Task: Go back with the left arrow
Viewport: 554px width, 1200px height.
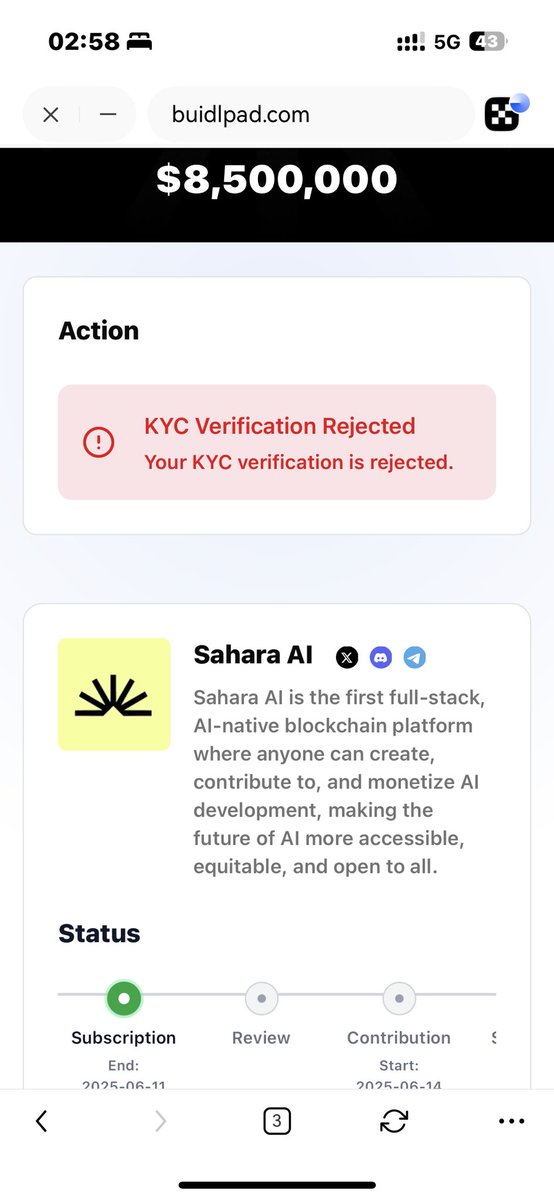Action: pos(41,1121)
